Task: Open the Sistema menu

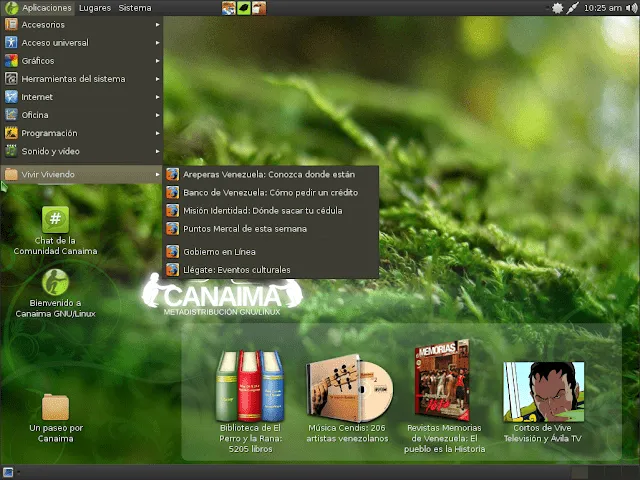Action: point(135,8)
